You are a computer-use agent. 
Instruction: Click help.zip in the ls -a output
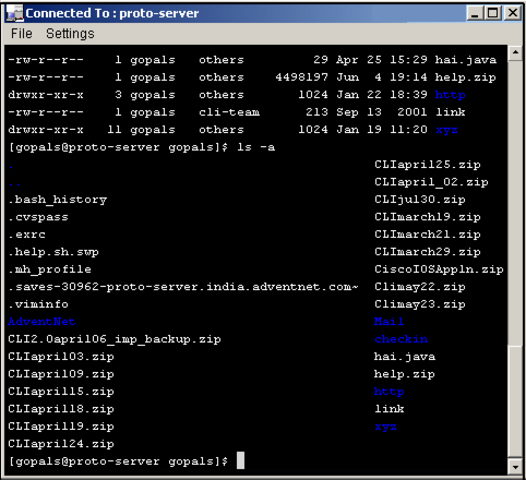coord(405,374)
